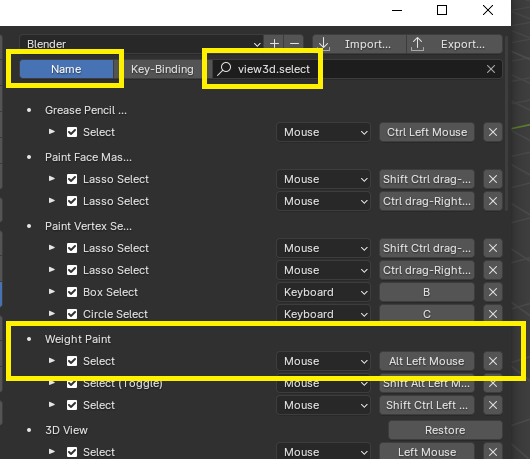The height and width of the screenshot is (459, 530).
Task: Open Mouse dropdown for Grease Pencil Select
Action: tap(323, 132)
